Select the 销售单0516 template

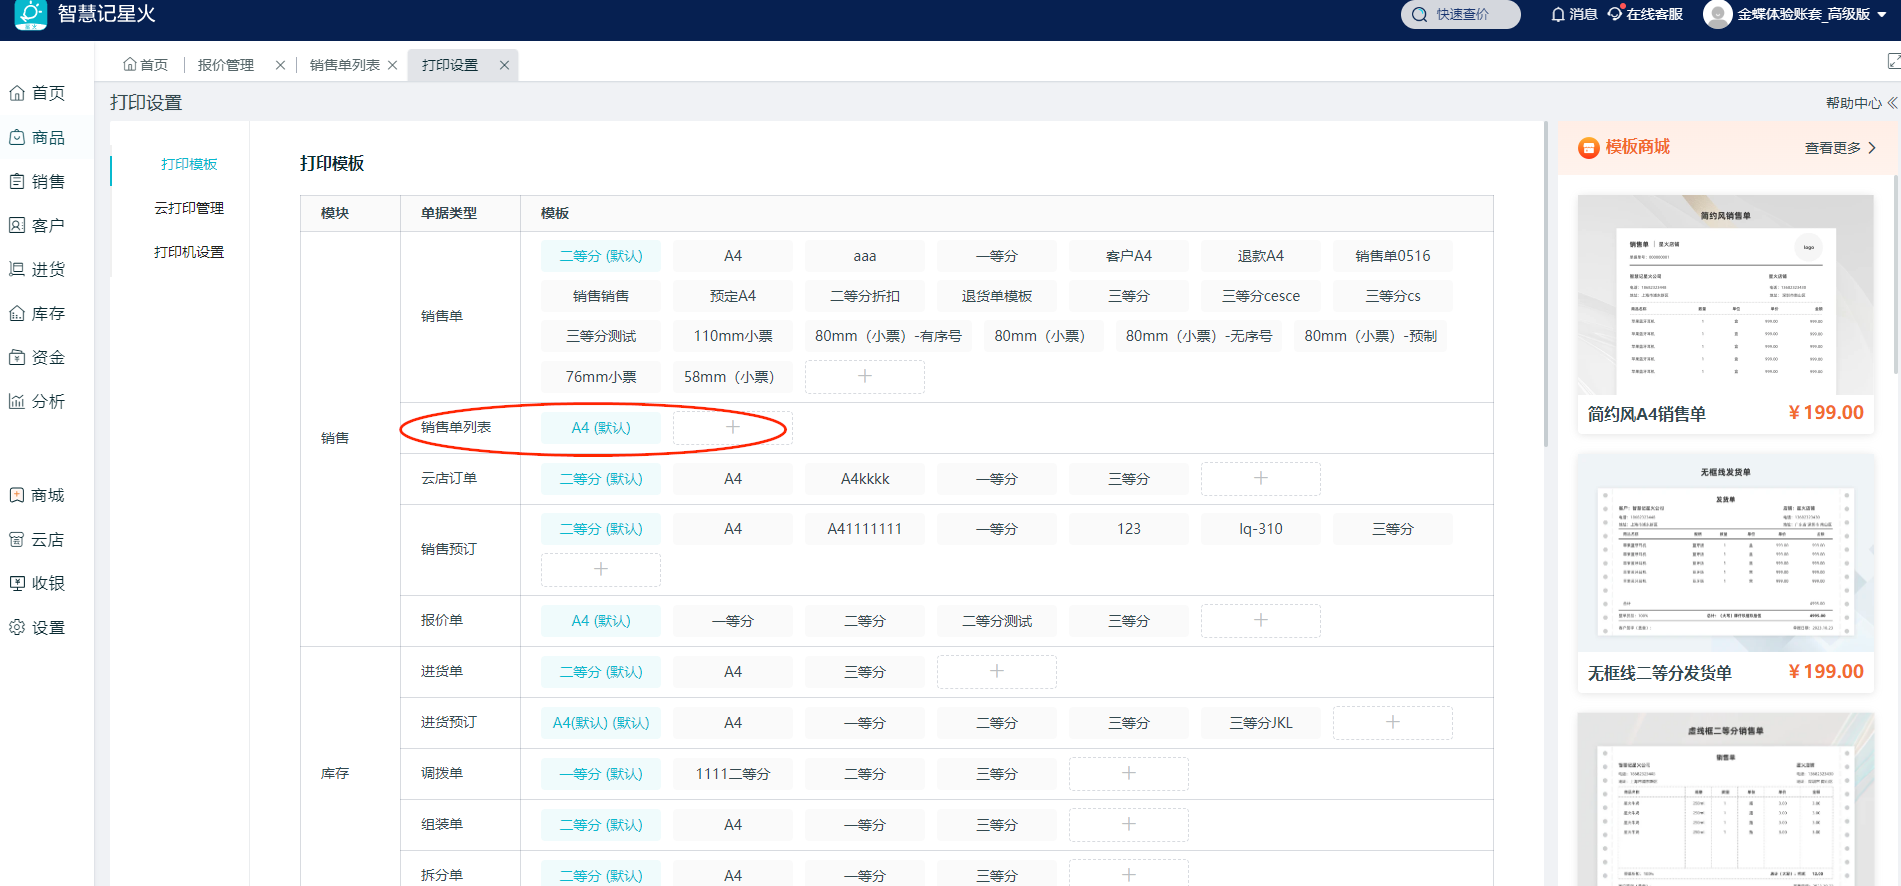[1393, 256]
